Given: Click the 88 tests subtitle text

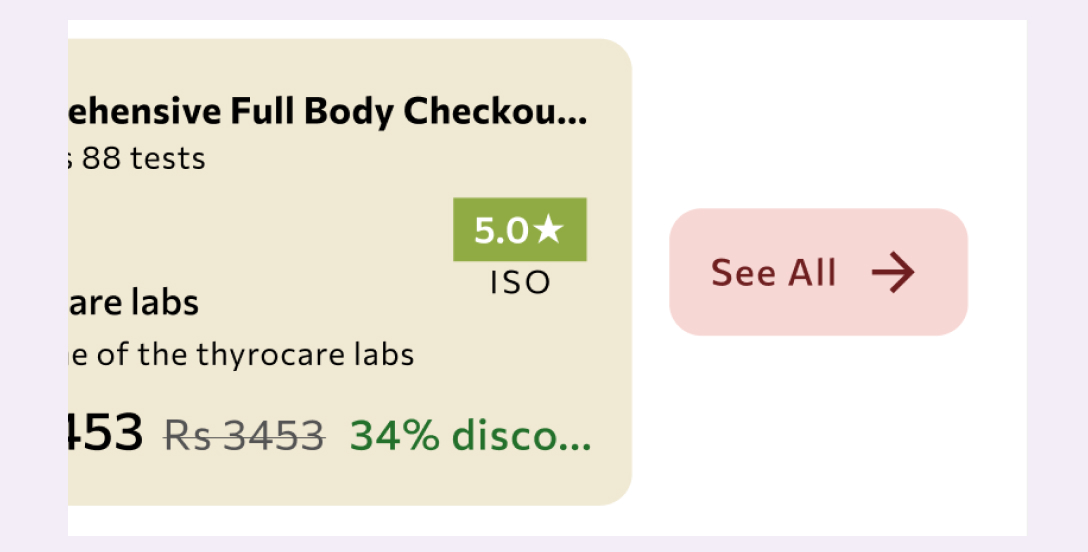Looking at the screenshot, I should 137,159.
